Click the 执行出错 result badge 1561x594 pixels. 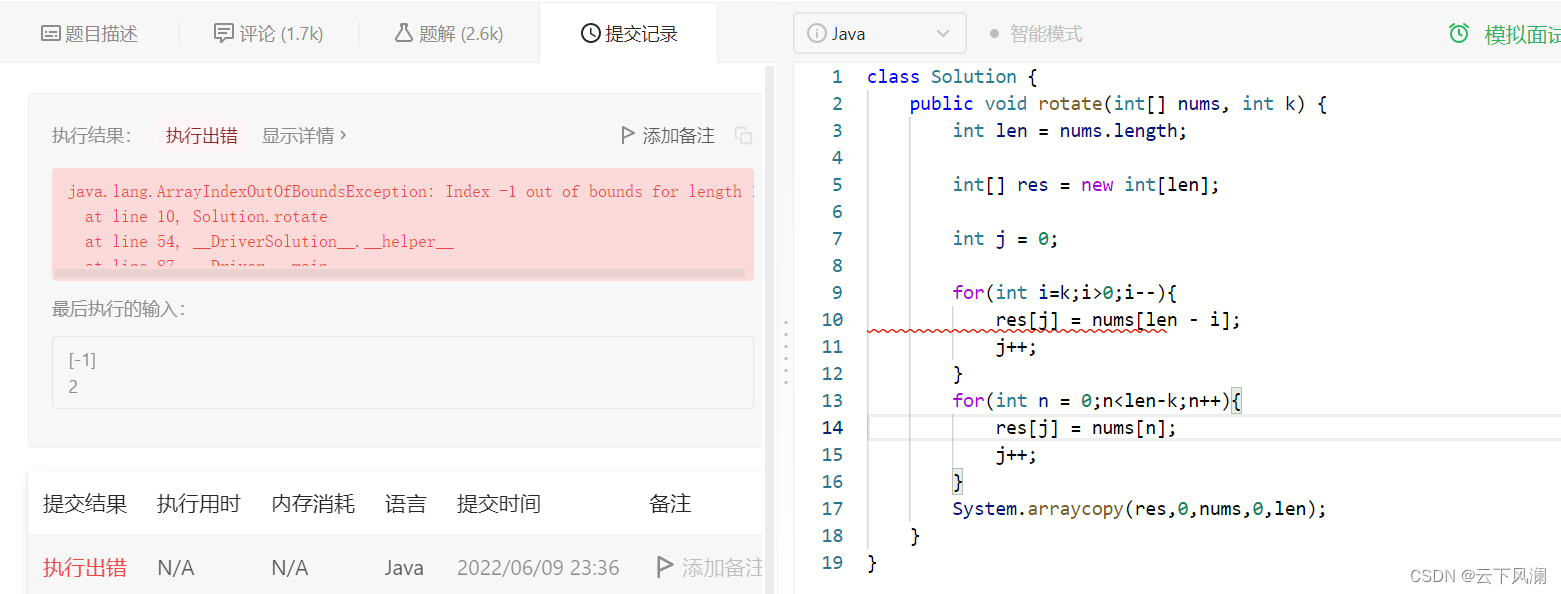point(202,136)
